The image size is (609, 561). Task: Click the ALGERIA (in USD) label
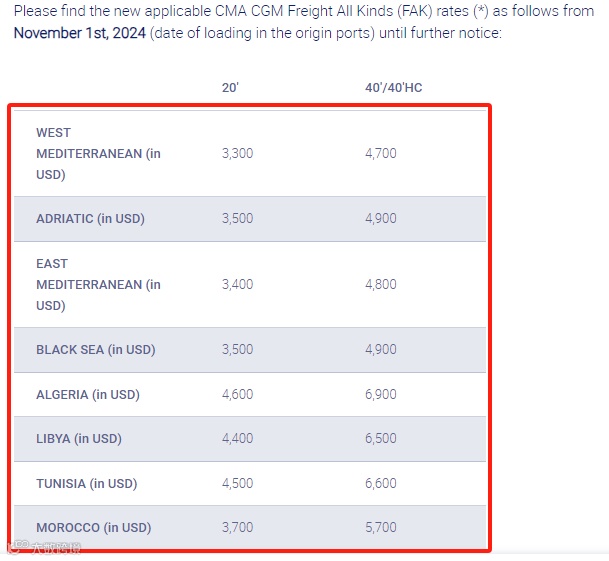[88, 394]
